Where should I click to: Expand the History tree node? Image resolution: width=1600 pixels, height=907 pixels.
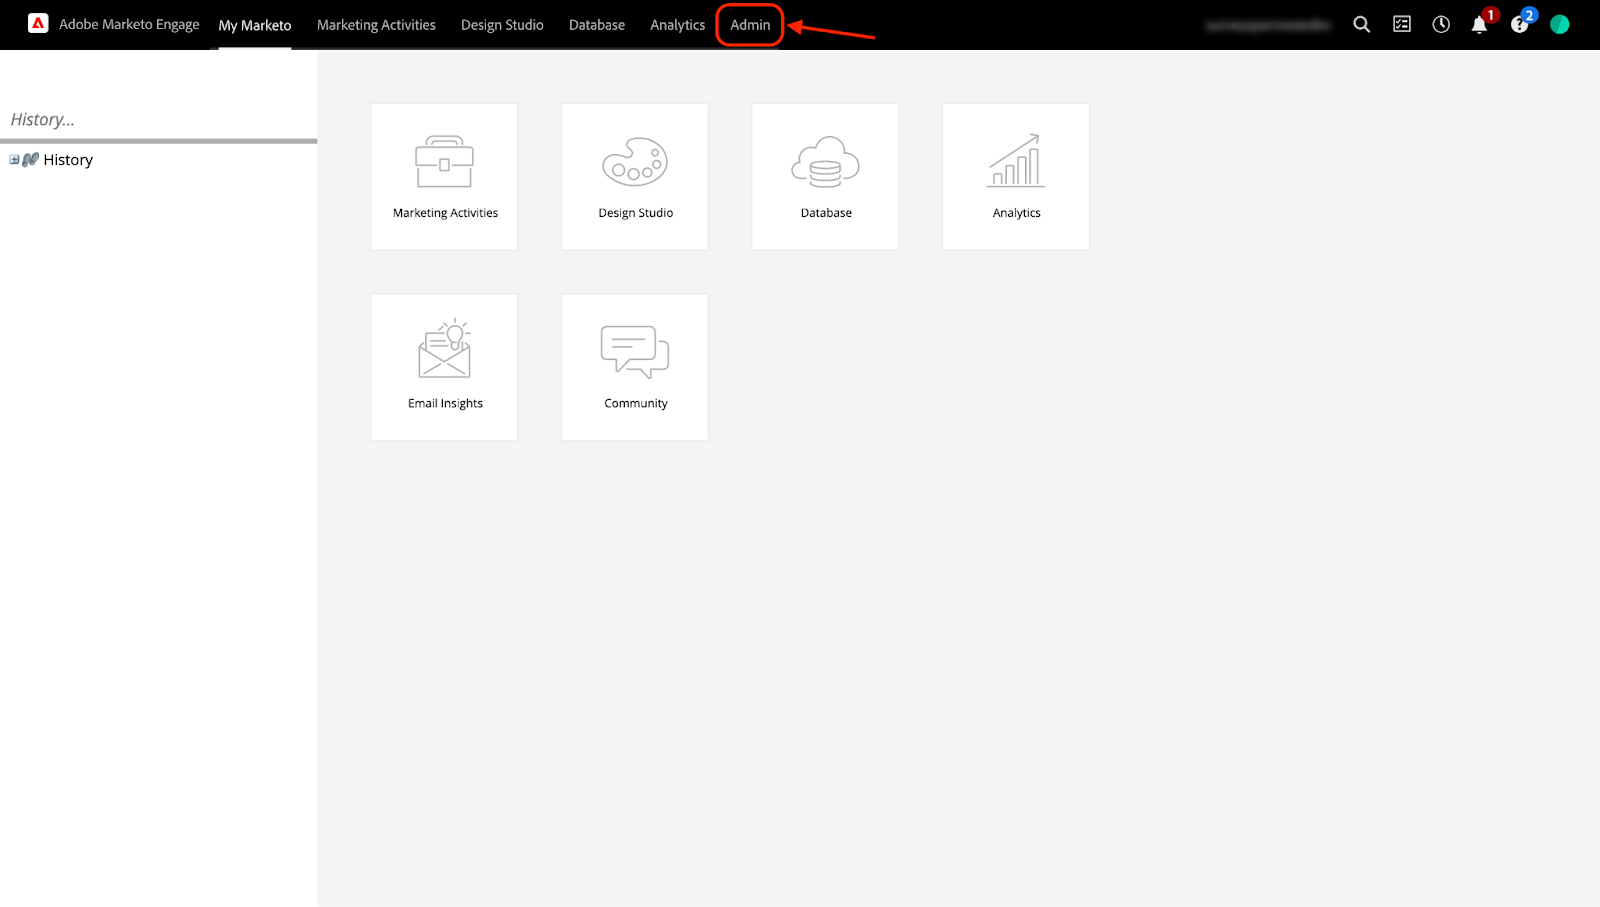point(14,160)
